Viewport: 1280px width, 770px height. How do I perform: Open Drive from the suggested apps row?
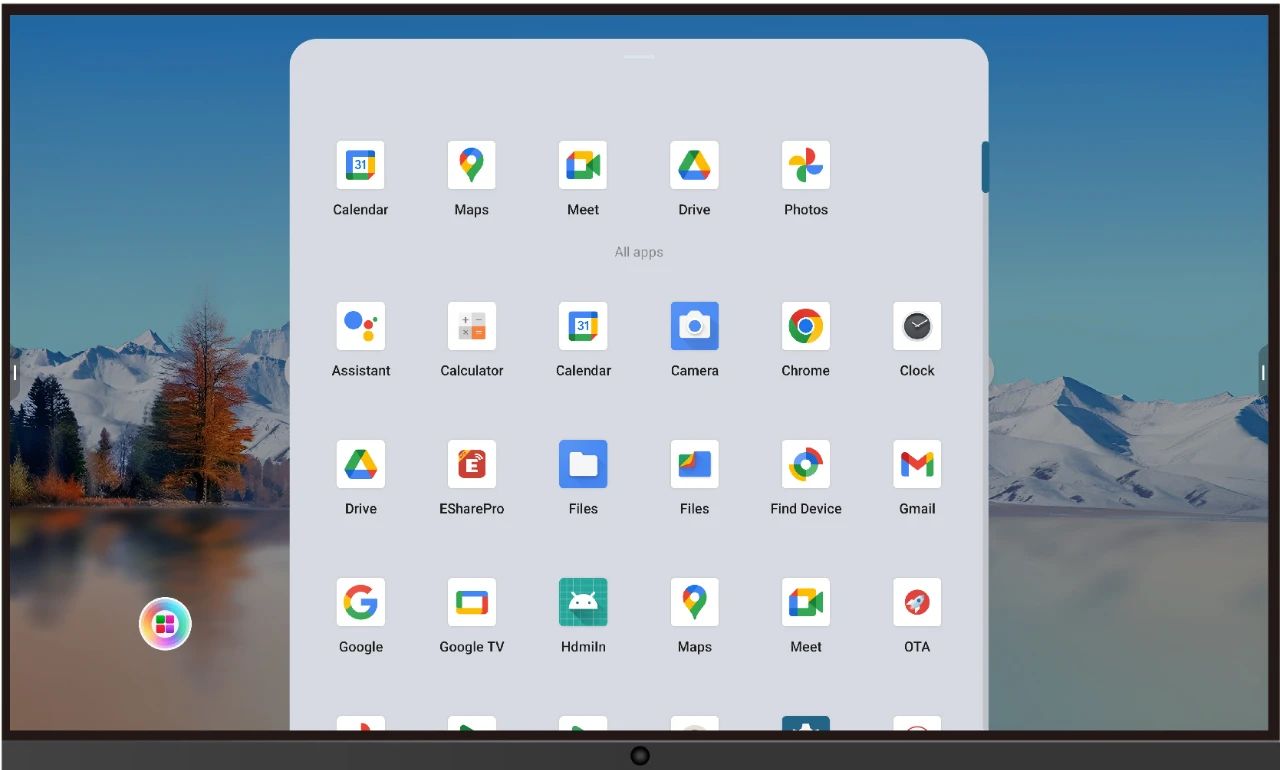pyautogui.click(x=694, y=165)
